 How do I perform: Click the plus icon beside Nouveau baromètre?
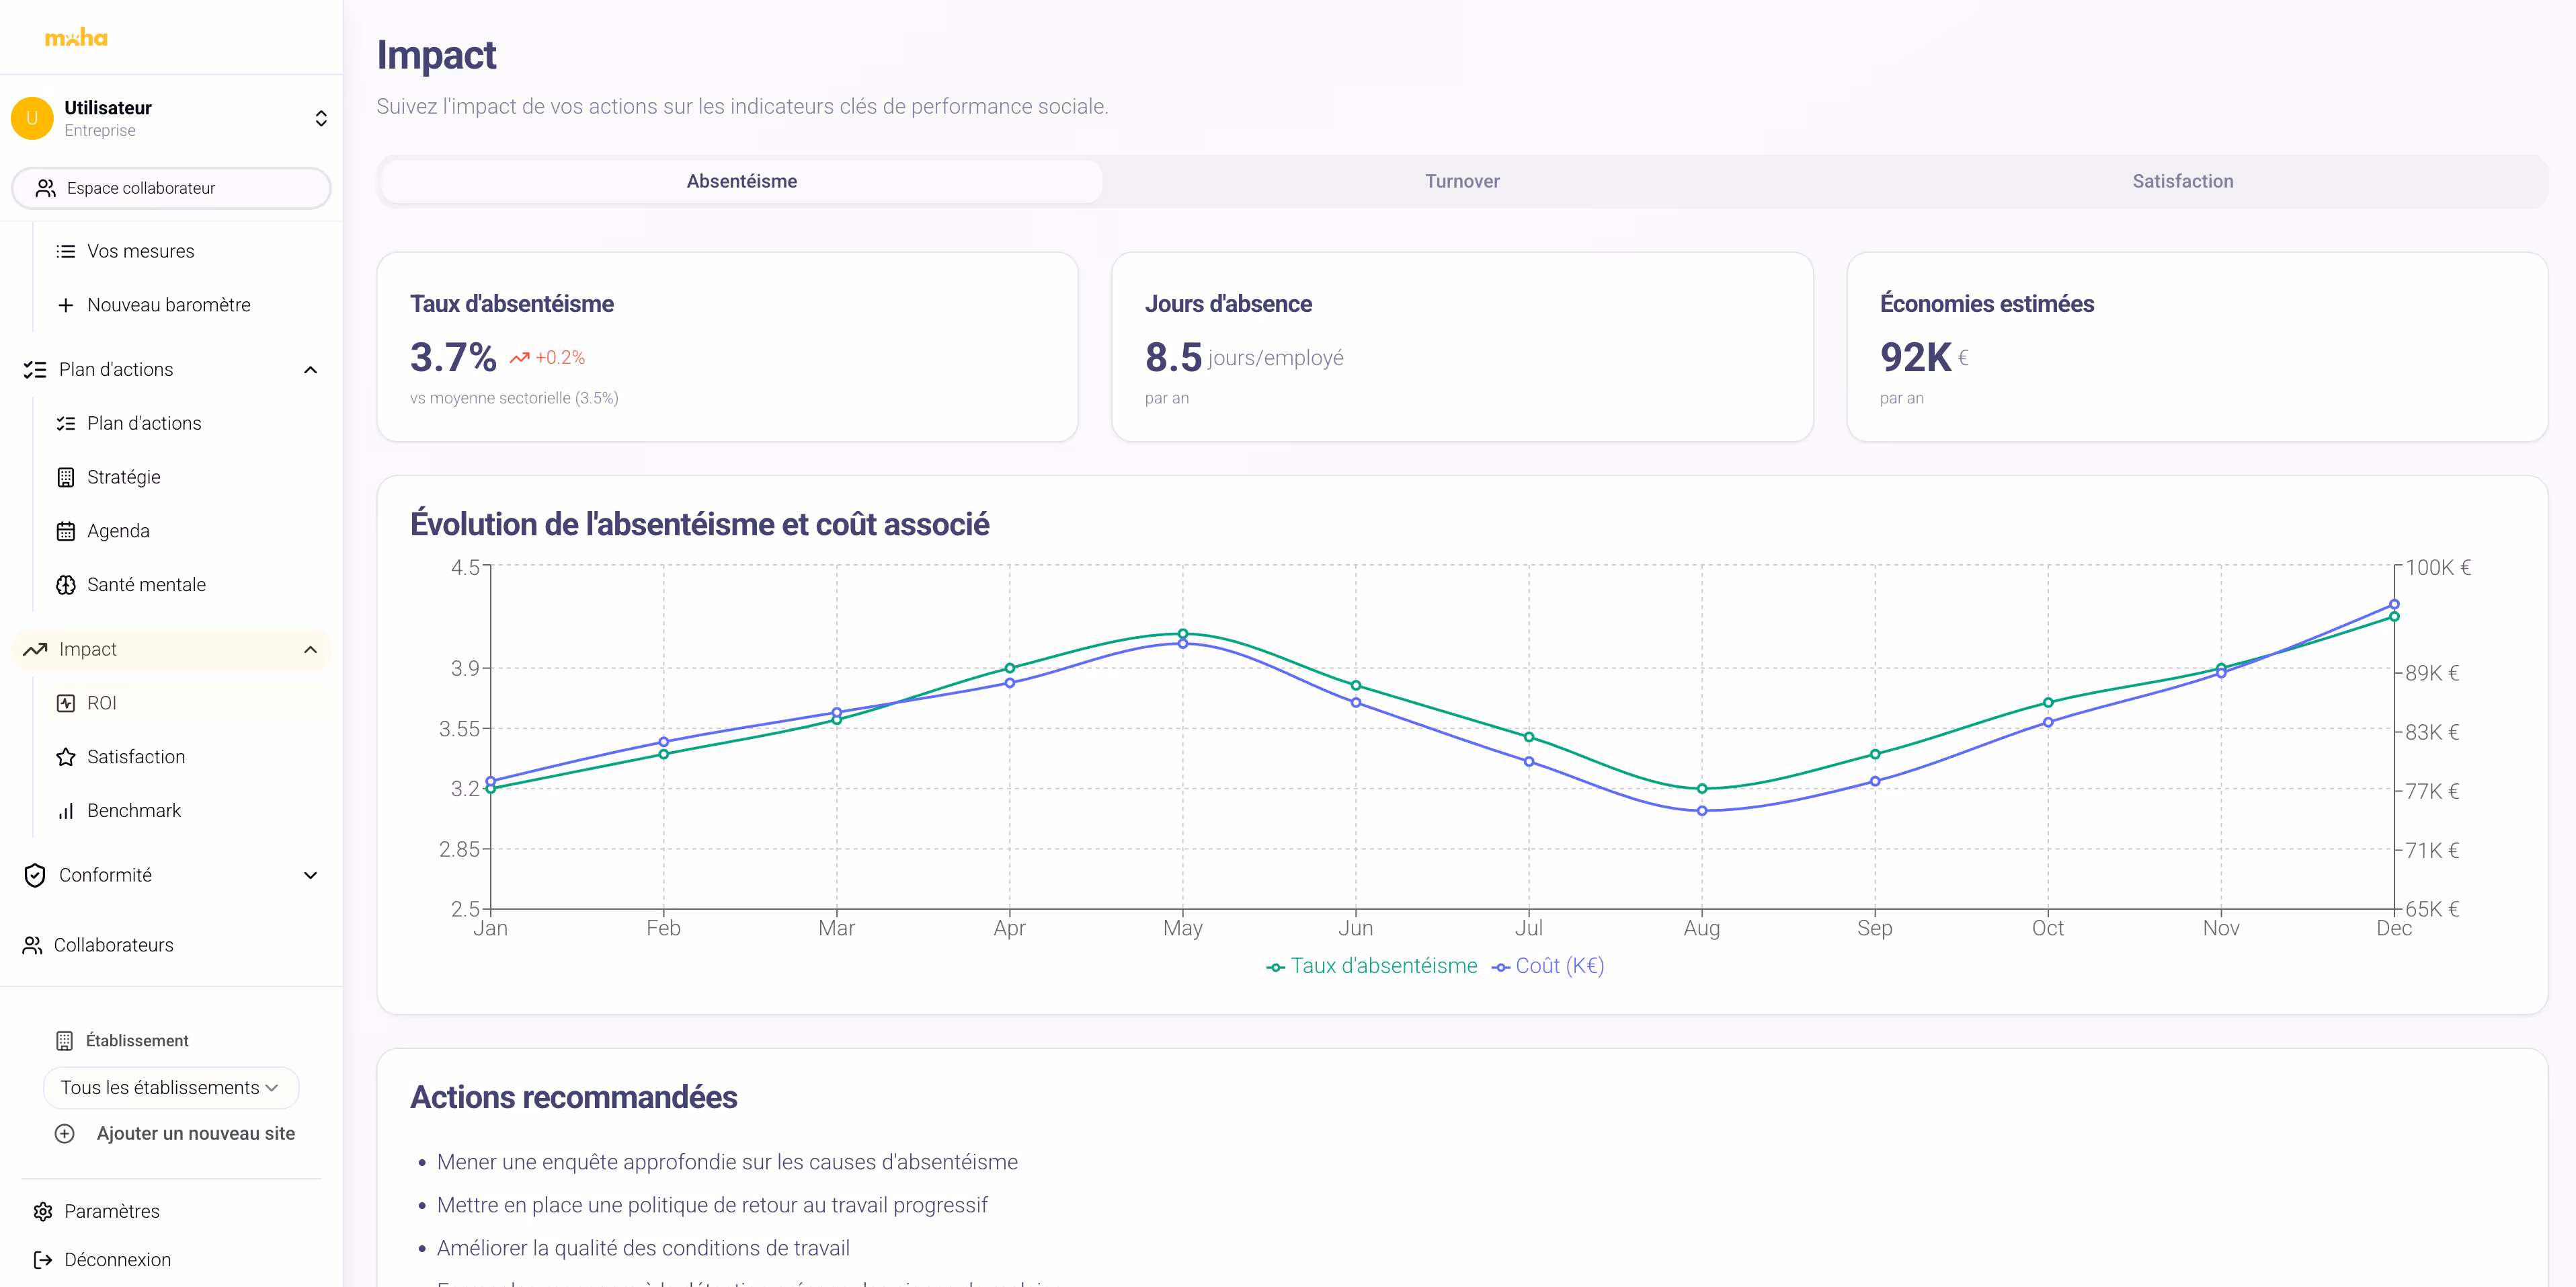(66, 305)
